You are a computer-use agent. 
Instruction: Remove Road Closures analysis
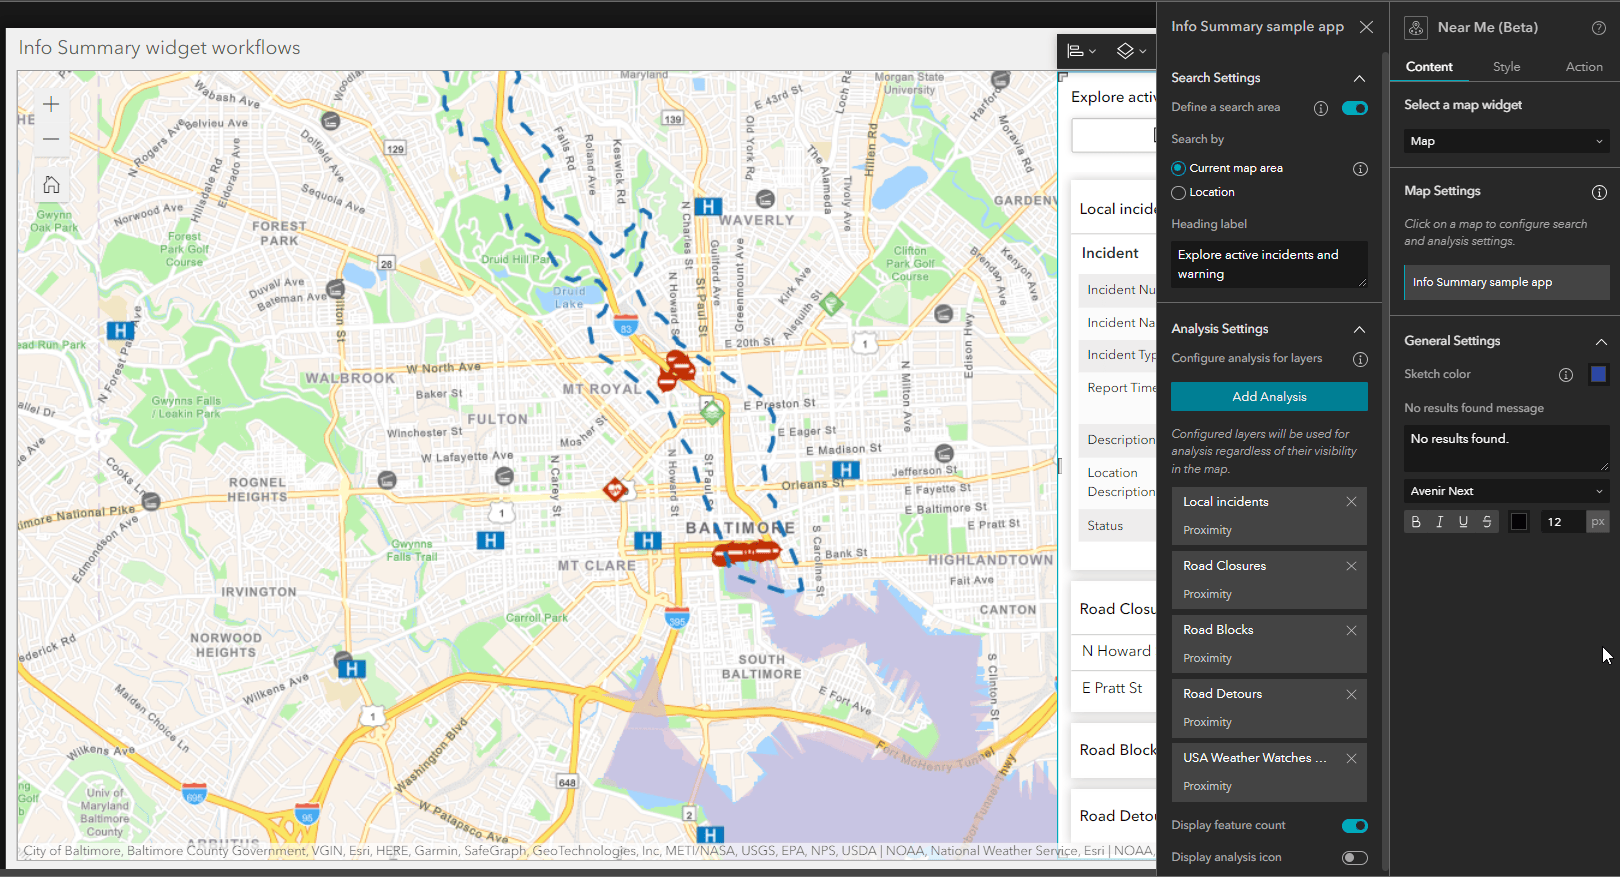click(x=1351, y=566)
